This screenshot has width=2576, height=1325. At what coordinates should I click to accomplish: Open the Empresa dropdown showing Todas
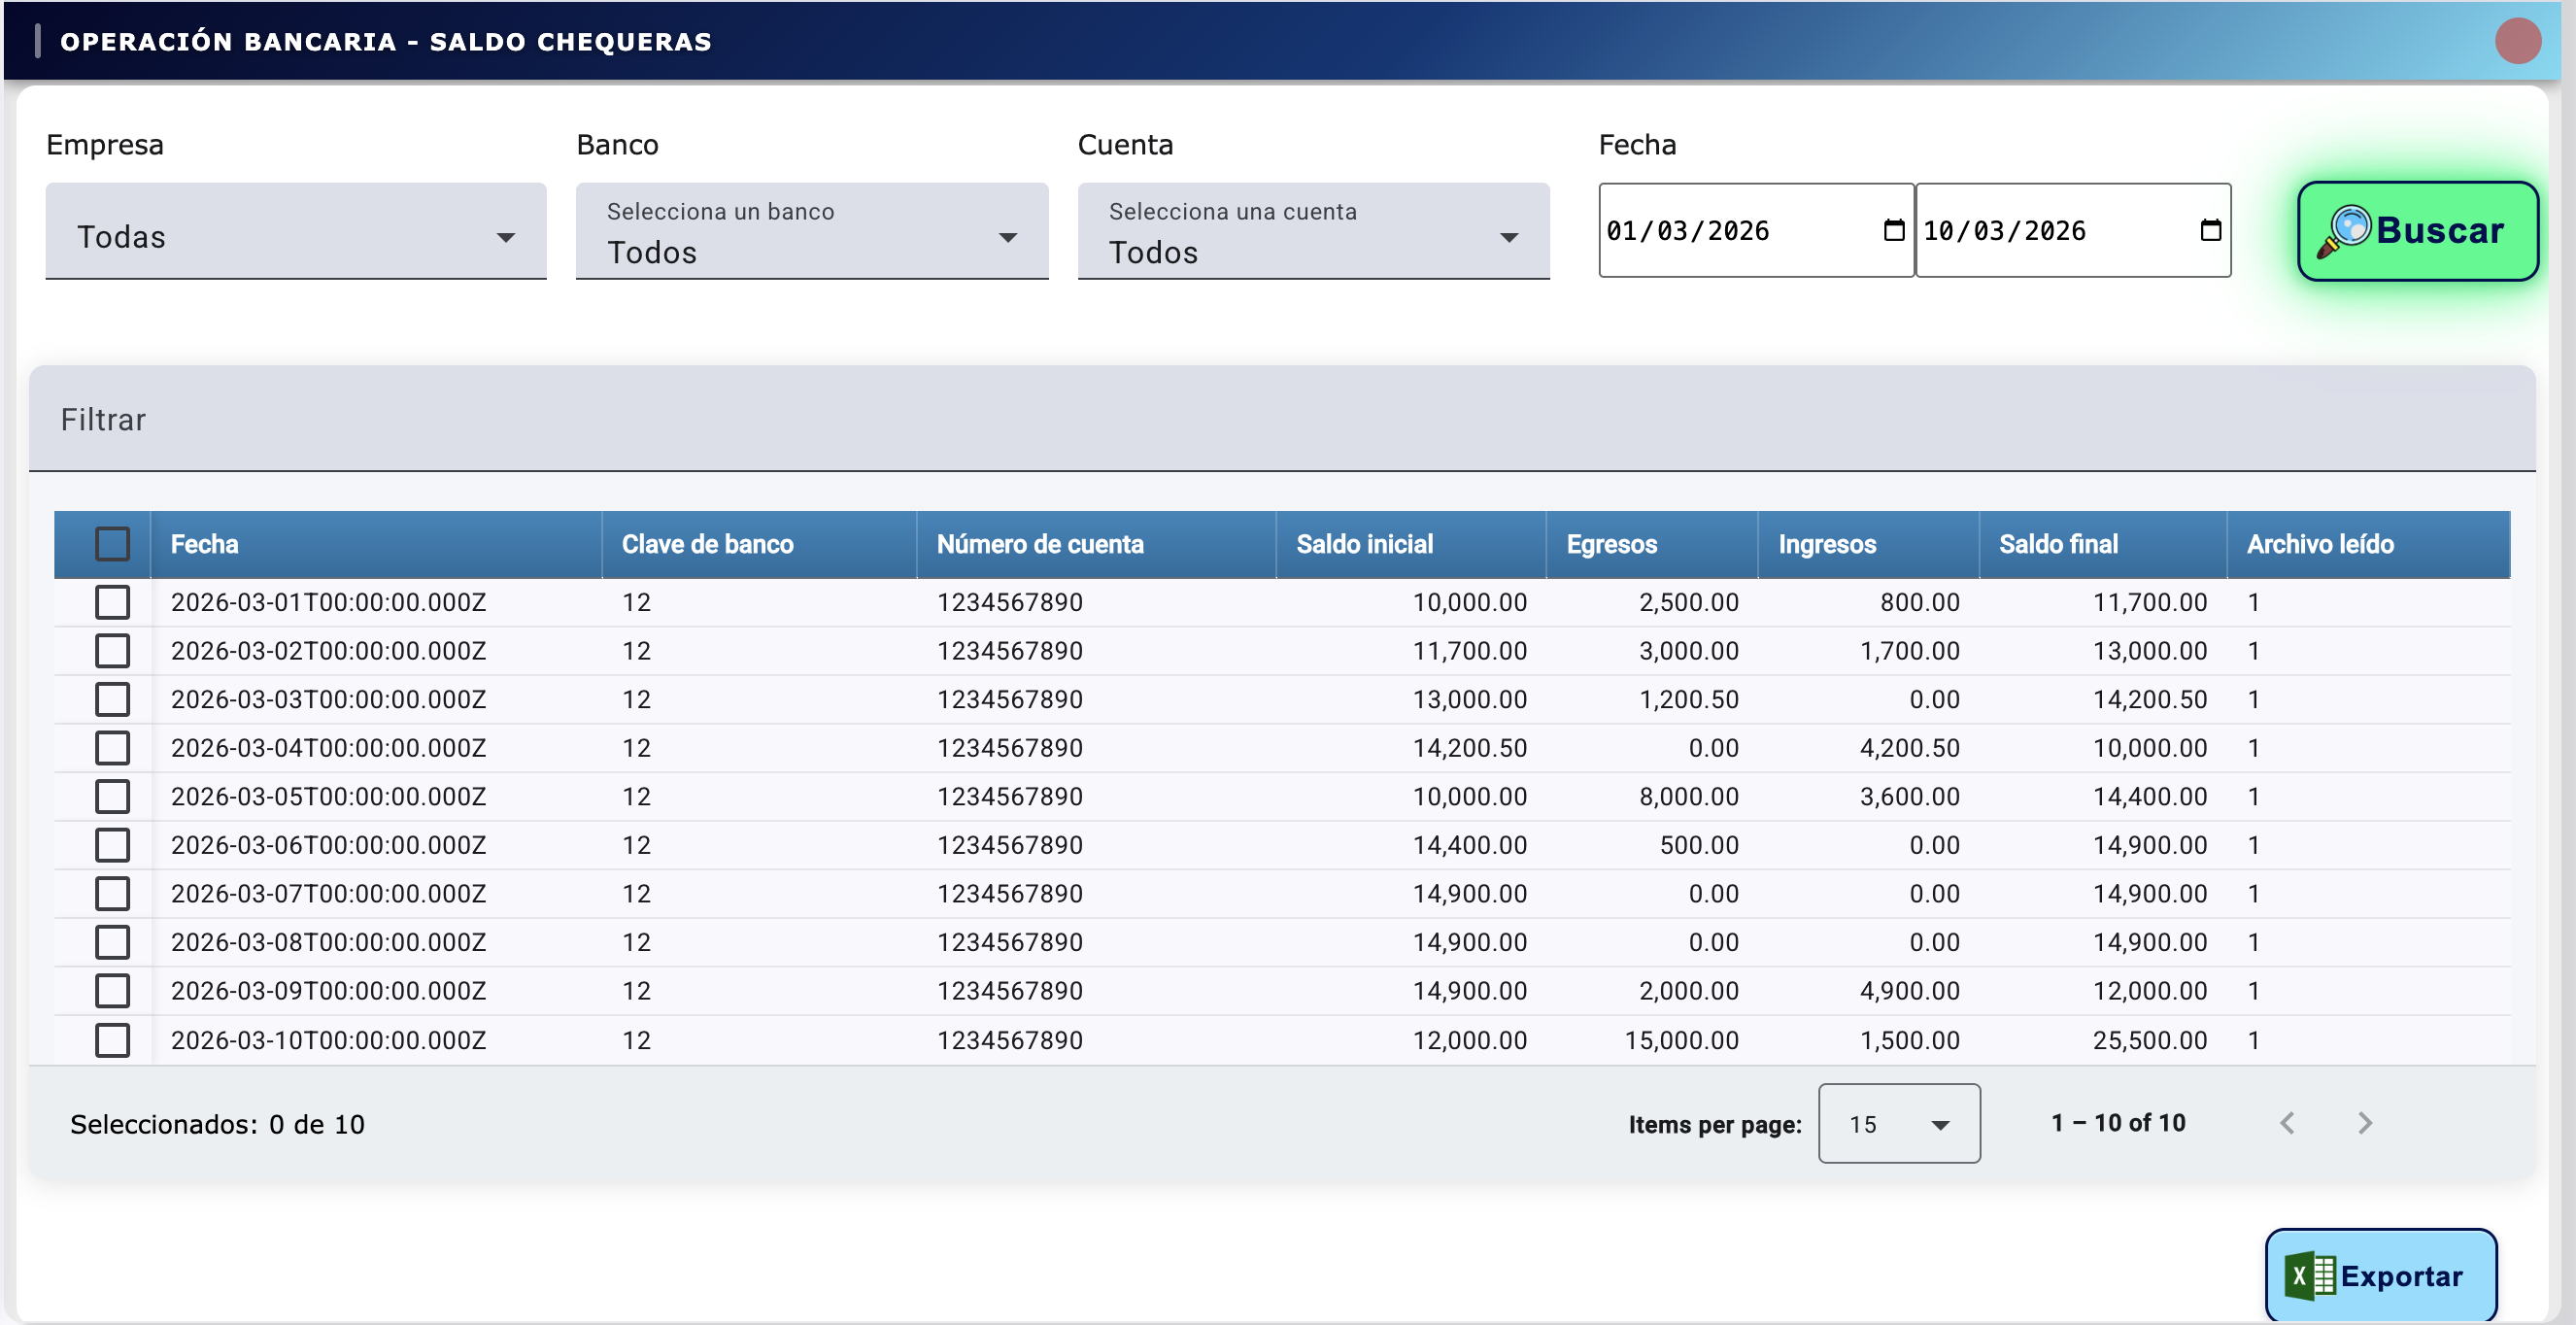click(x=295, y=232)
